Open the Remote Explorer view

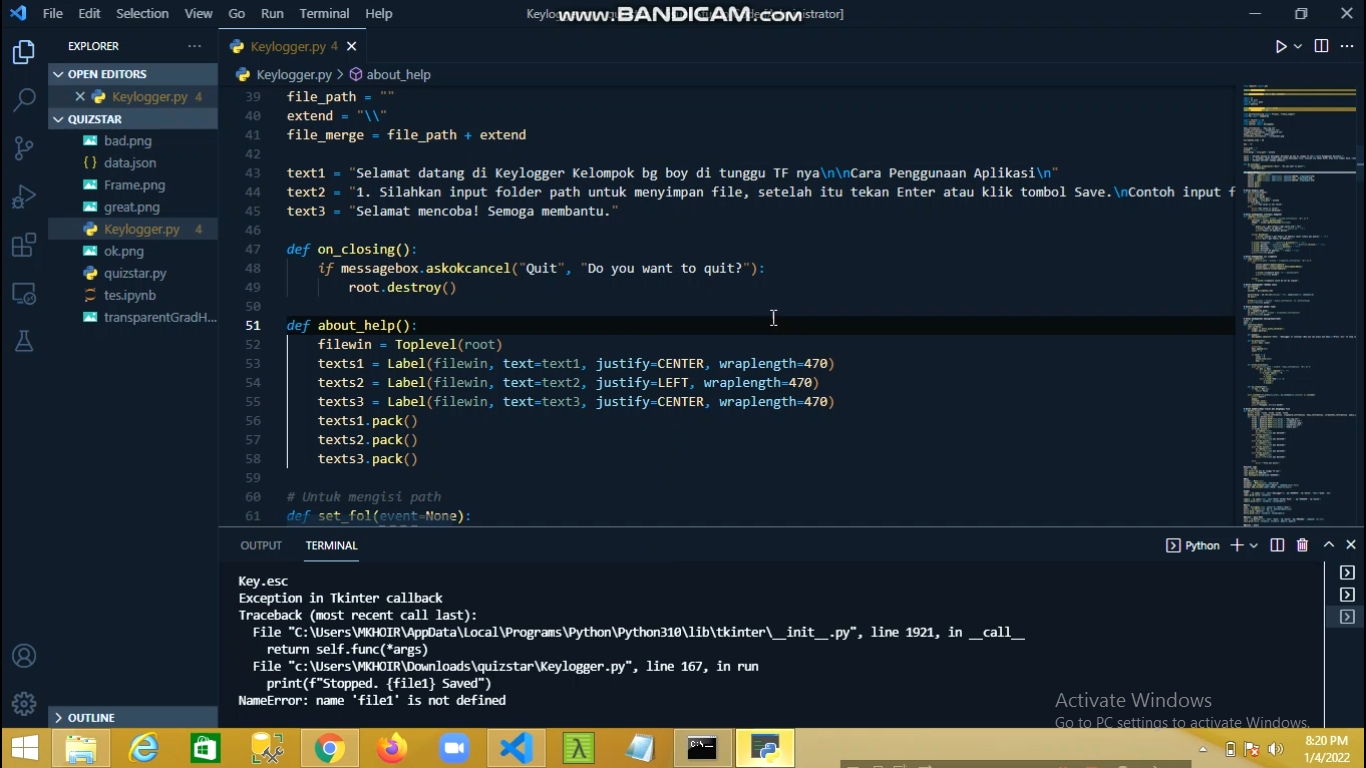(24, 294)
